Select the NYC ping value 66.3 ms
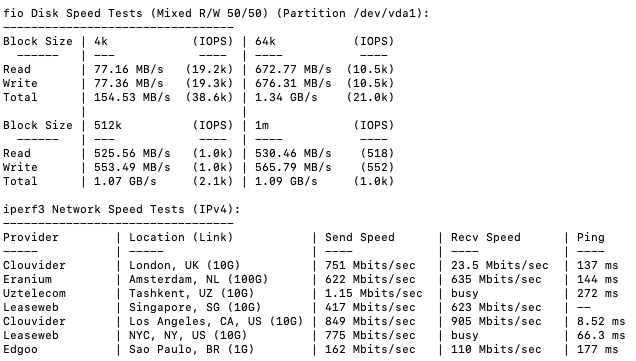This screenshot has height=361, width=636. pyautogui.click(x=601, y=335)
